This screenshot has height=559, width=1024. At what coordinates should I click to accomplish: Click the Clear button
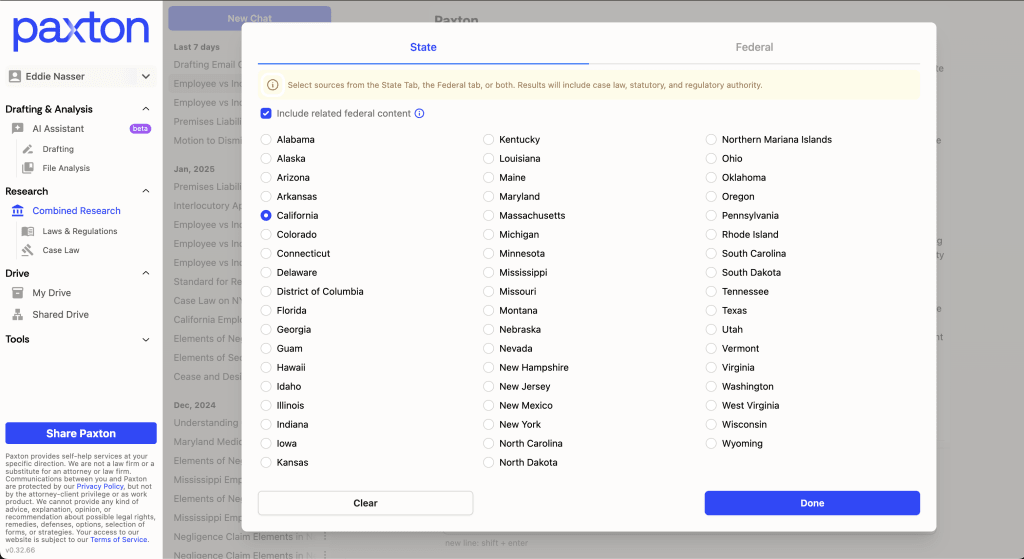coord(365,503)
